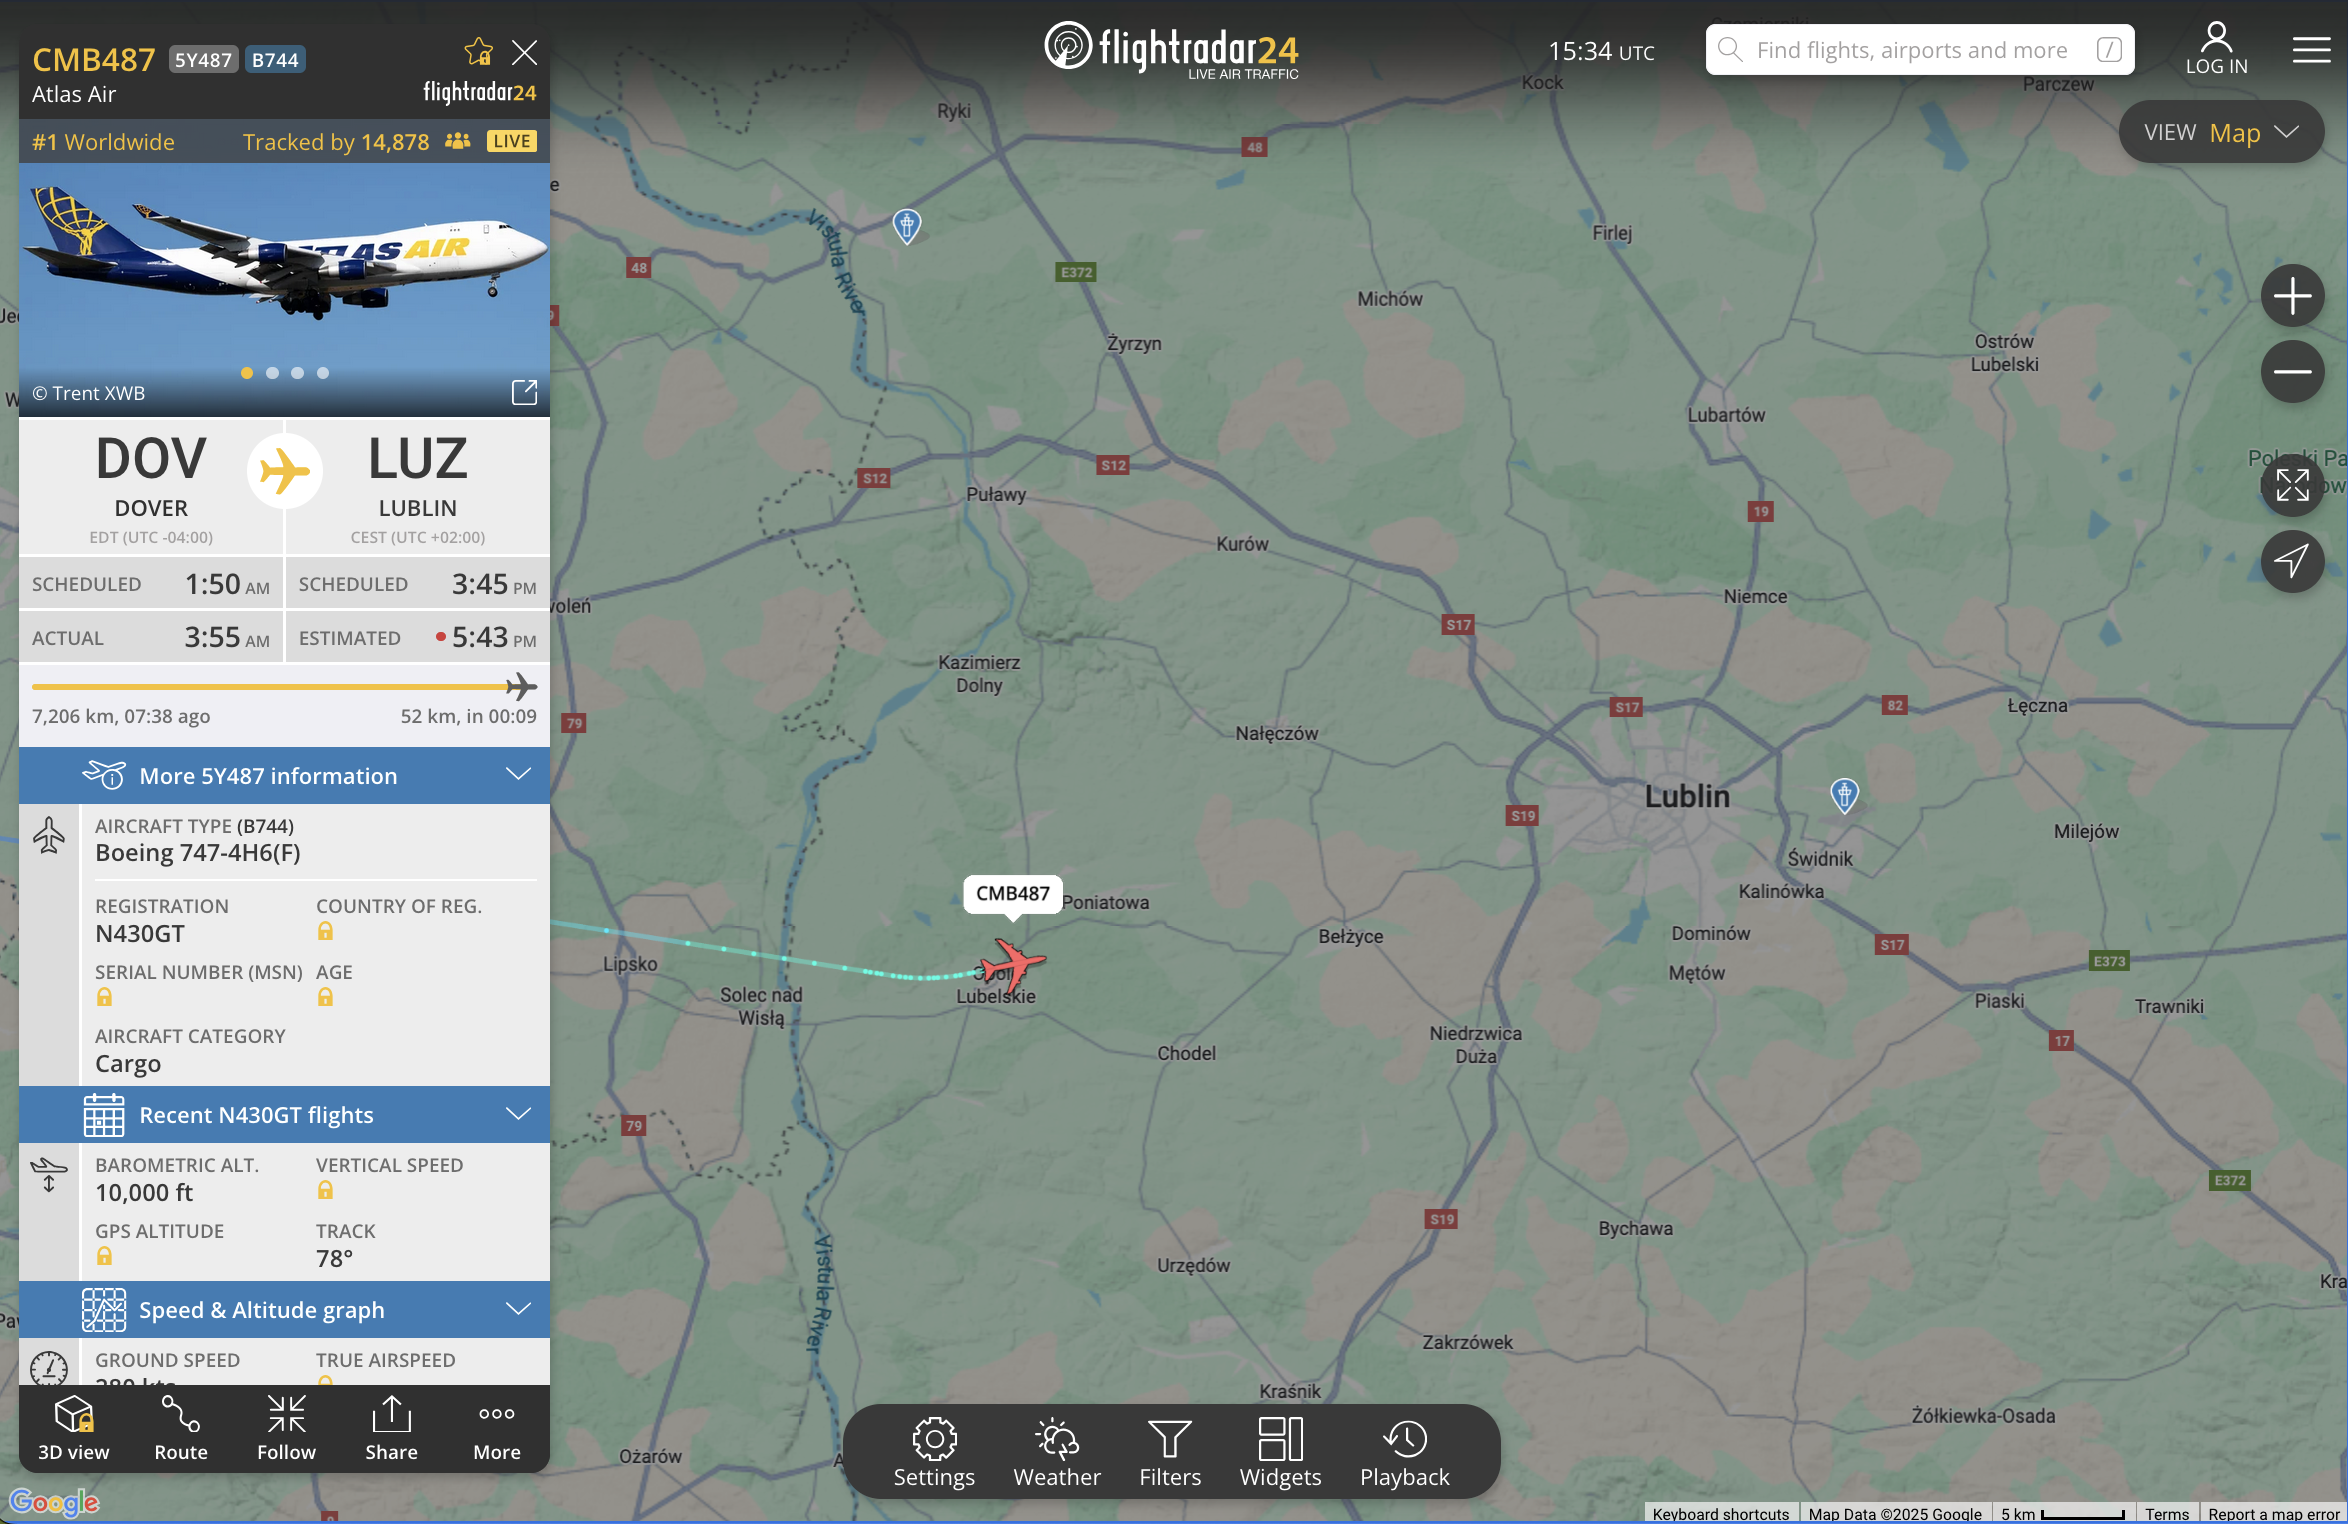Open the More options menu
Image resolution: width=2348 pixels, height=1524 pixels.
(x=497, y=1429)
